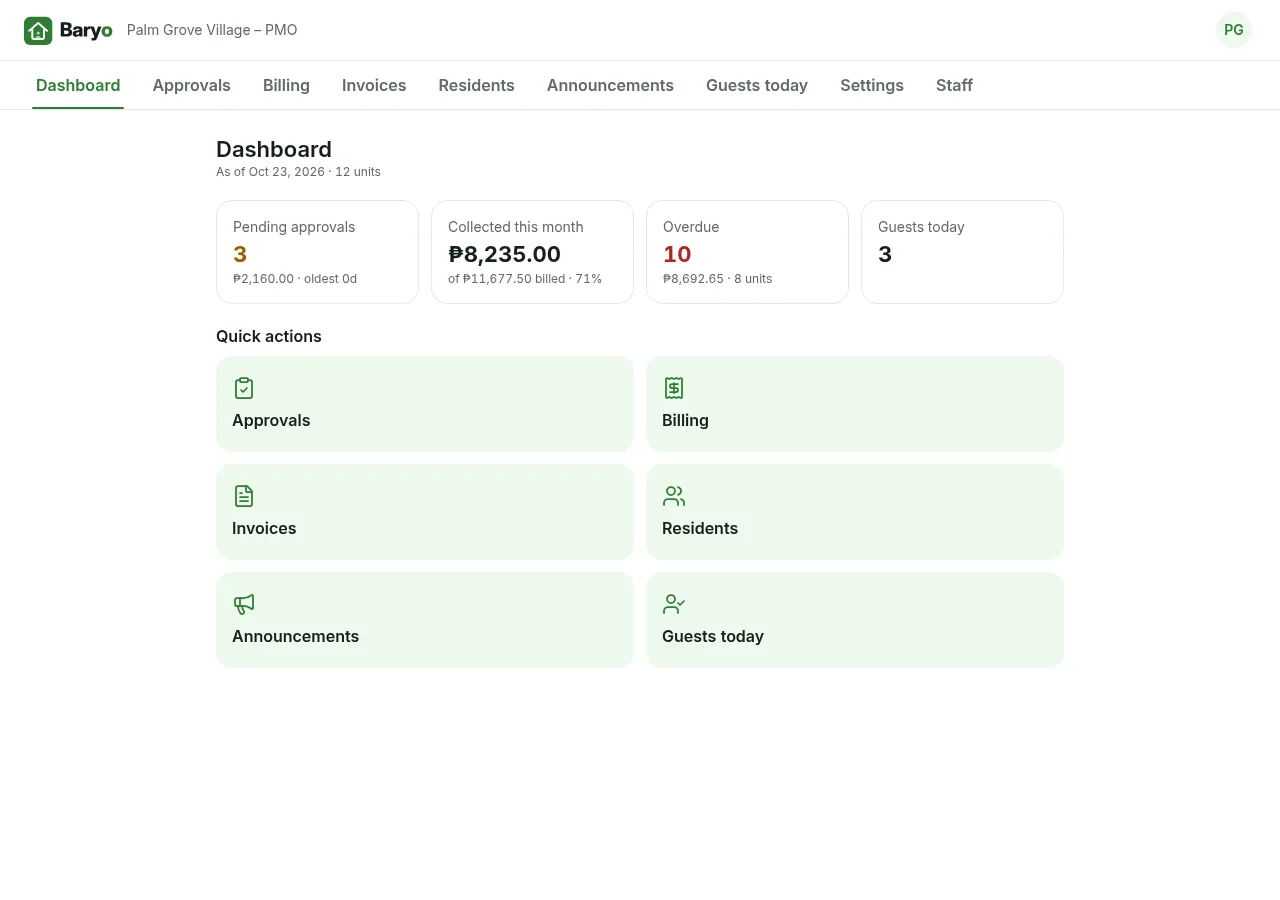Click the megaphone icon in the Announcements card
1280x900 pixels.
(244, 604)
